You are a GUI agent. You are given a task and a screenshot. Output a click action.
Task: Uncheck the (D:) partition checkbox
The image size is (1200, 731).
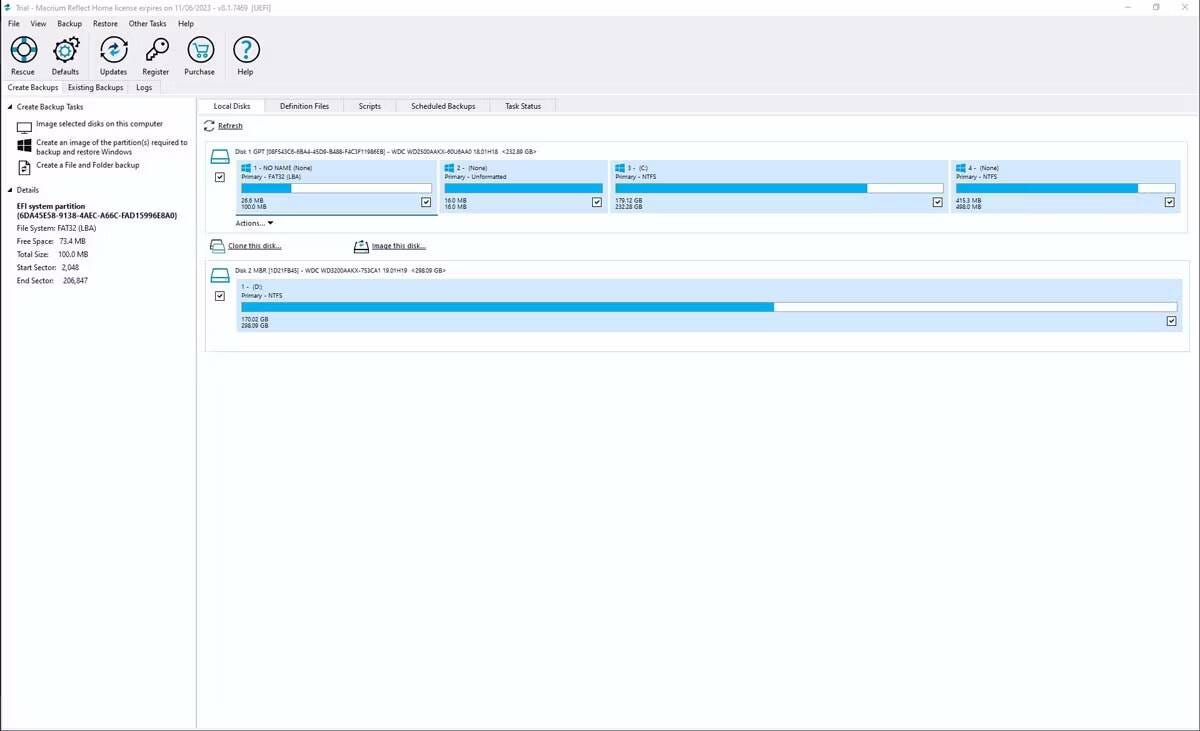pos(1171,321)
